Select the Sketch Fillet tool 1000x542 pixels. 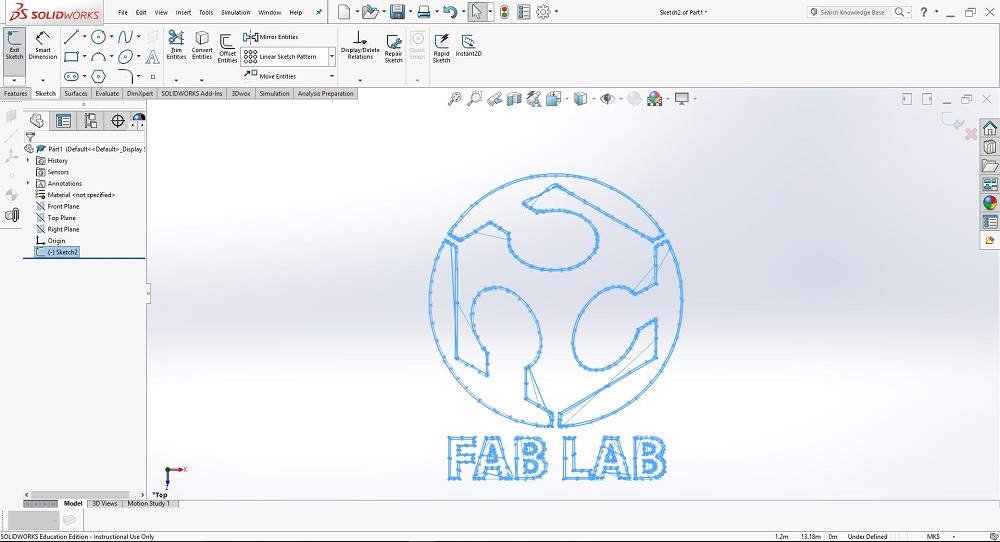[x=126, y=77]
